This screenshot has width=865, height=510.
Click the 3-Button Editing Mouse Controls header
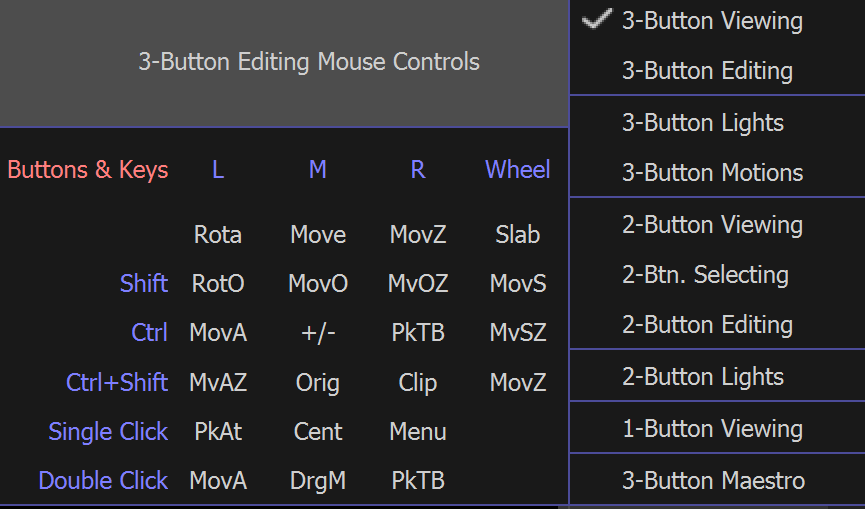(309, 62)
